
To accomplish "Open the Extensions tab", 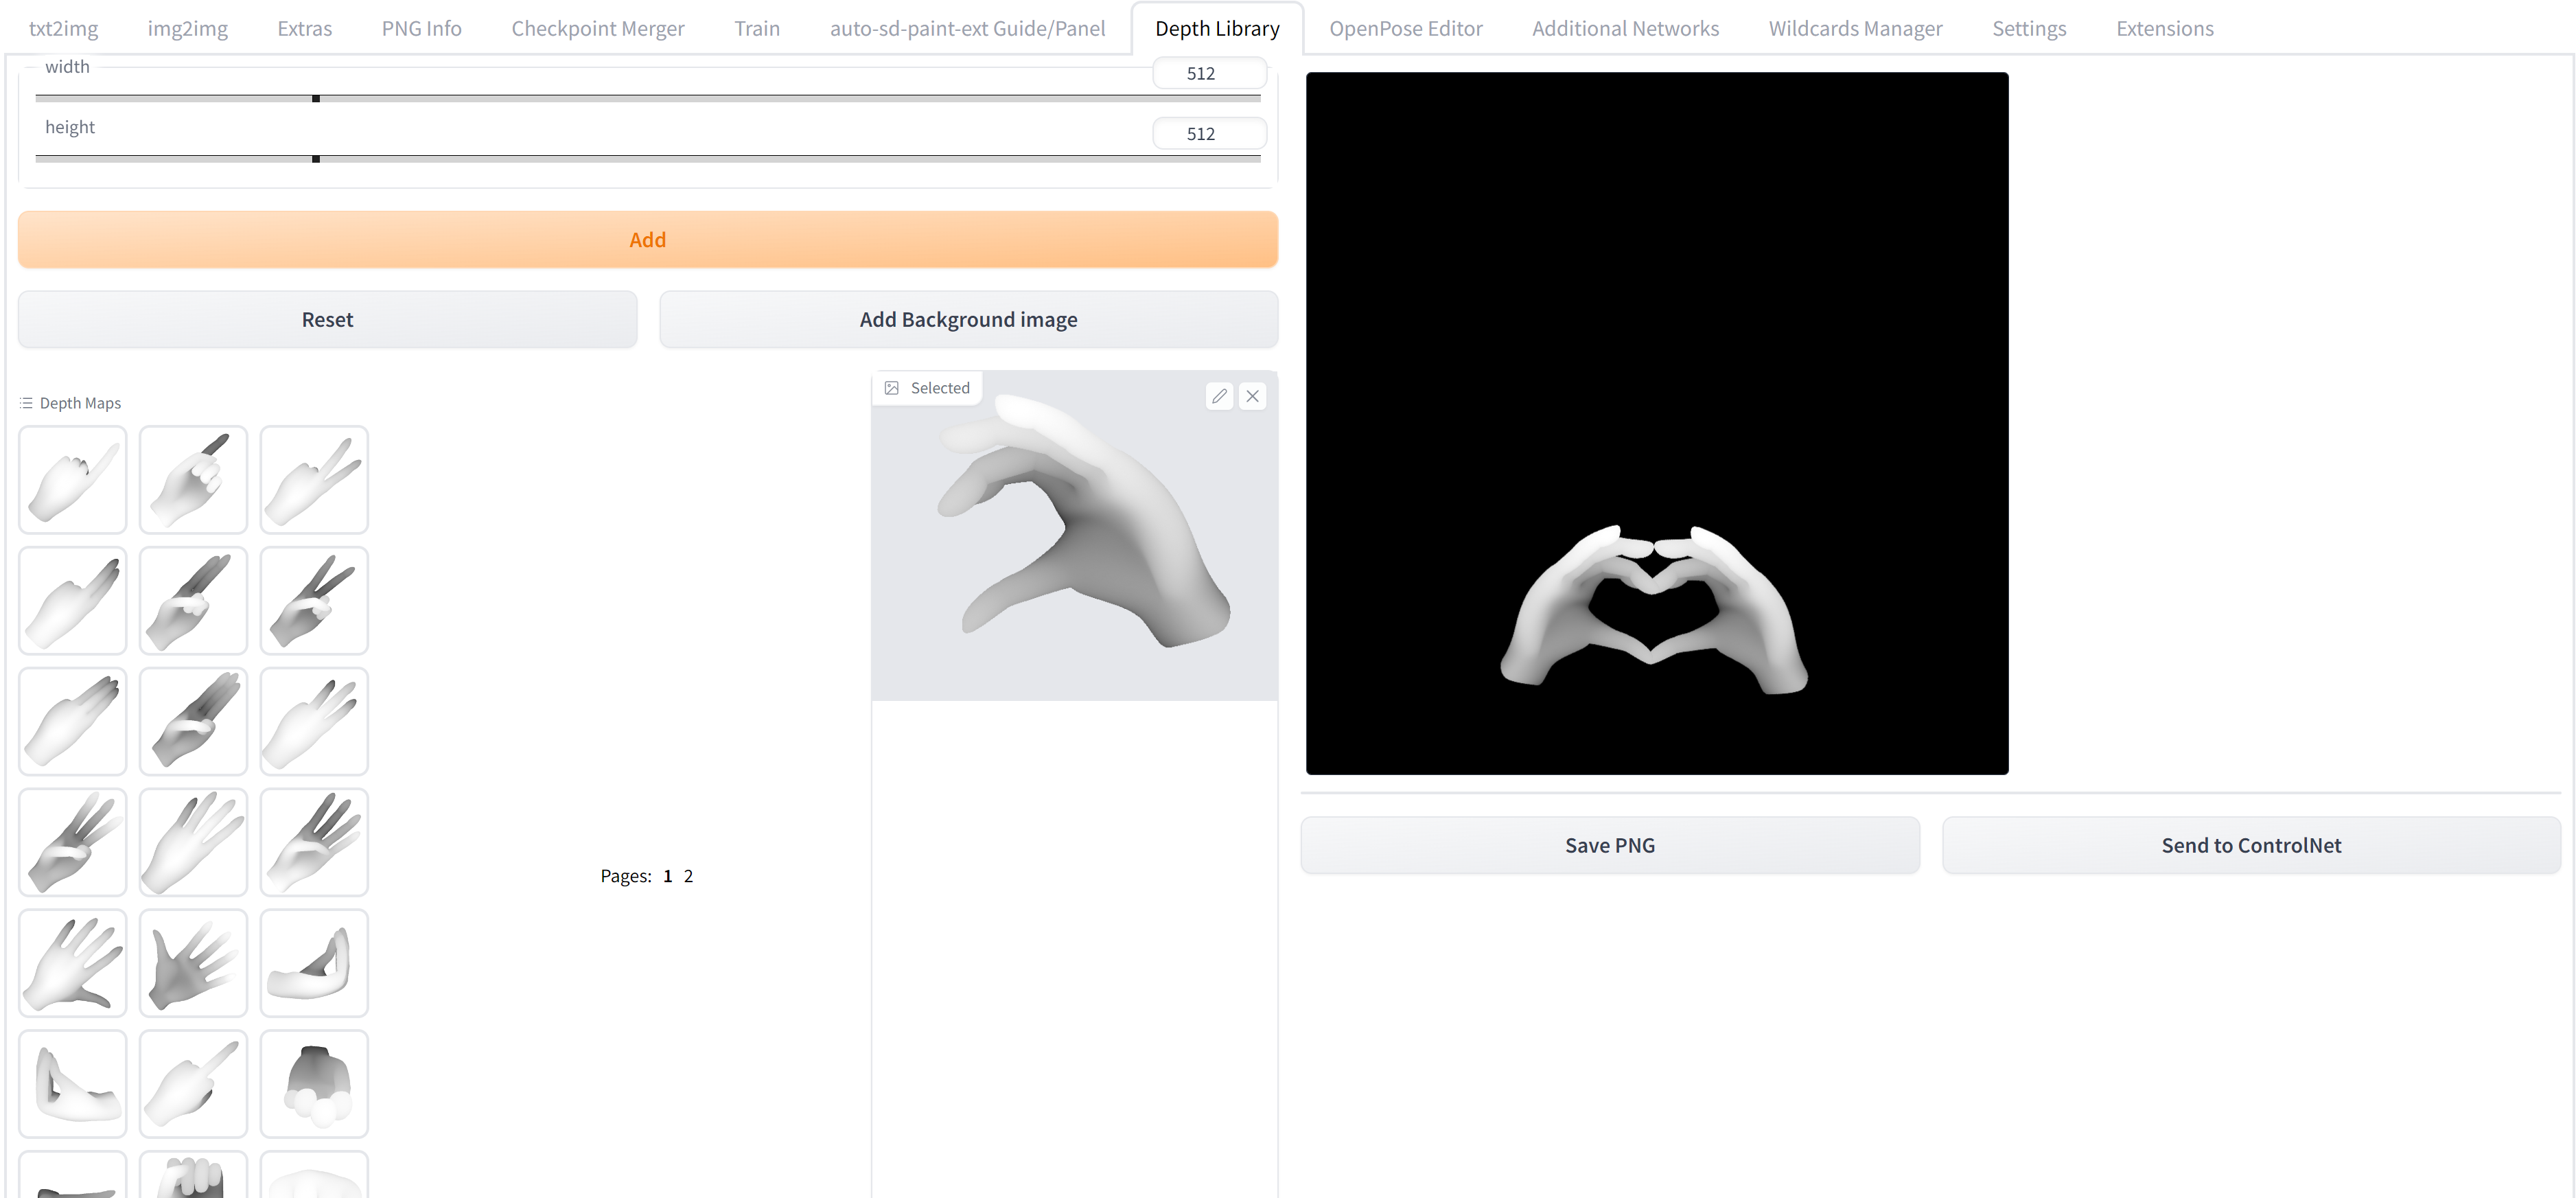I will [x=2164, y=28].
